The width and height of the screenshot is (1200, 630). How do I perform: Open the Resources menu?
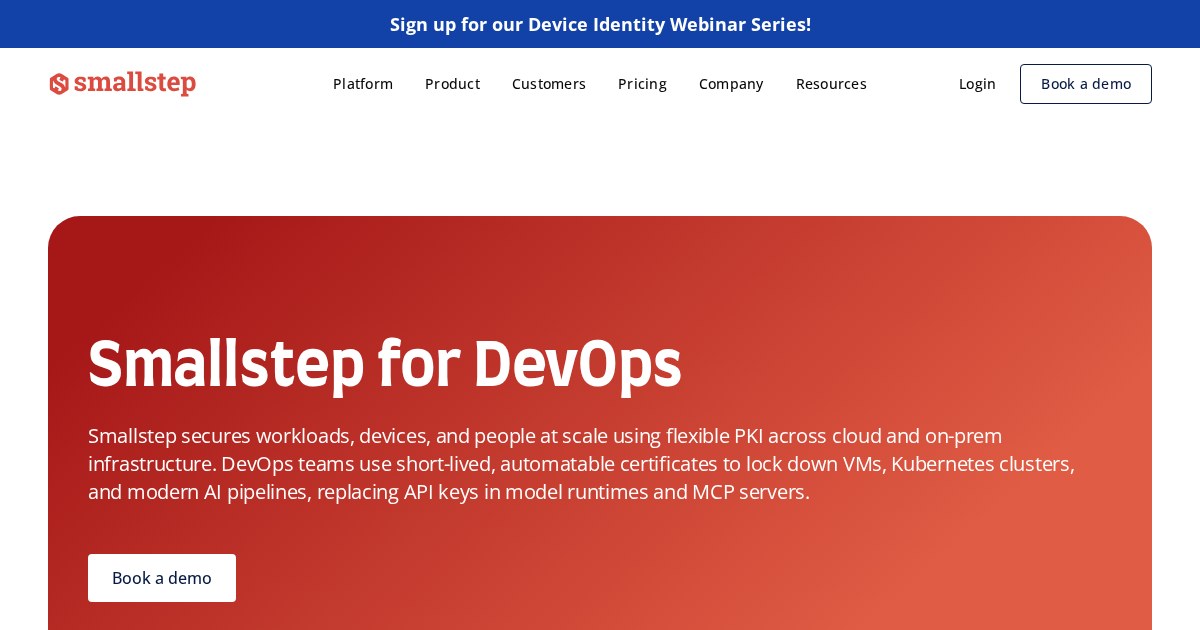click(x=831, y=84)
